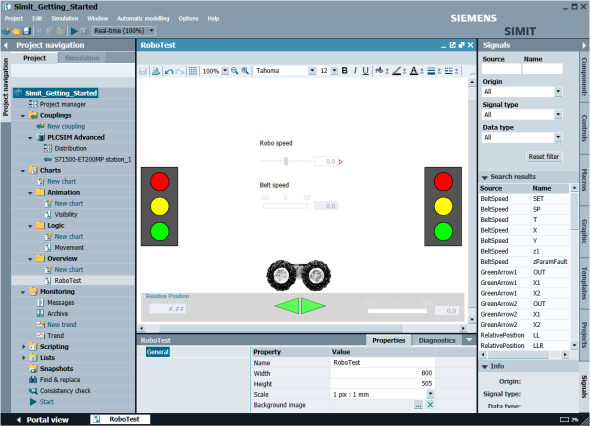590x426 pixels.
Task: Click the left green arrow
Action: [287, 306]
